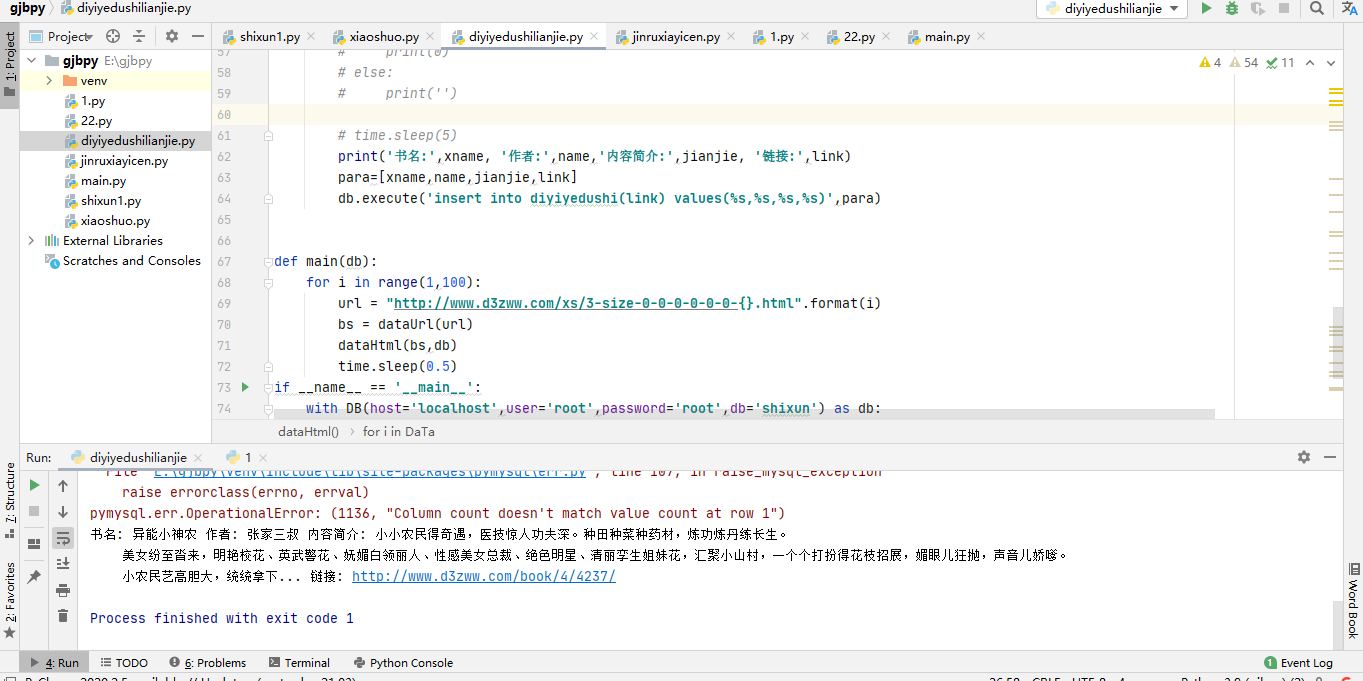Viewport: 1363px width, 681px height.
Task: Toggle the 1: Project side tab
Action: pos(10,64)
